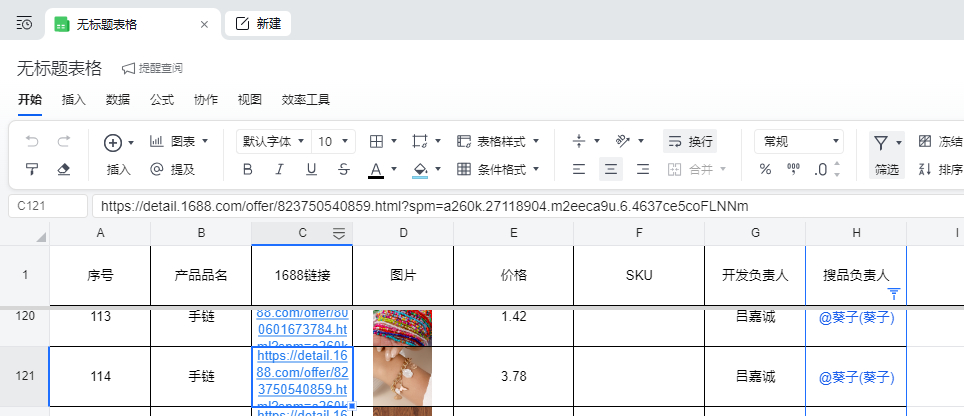Click the eraser clear-format icon
This screenshot has height=416, width=964.
pyautogui.click(x=64, y=169)
